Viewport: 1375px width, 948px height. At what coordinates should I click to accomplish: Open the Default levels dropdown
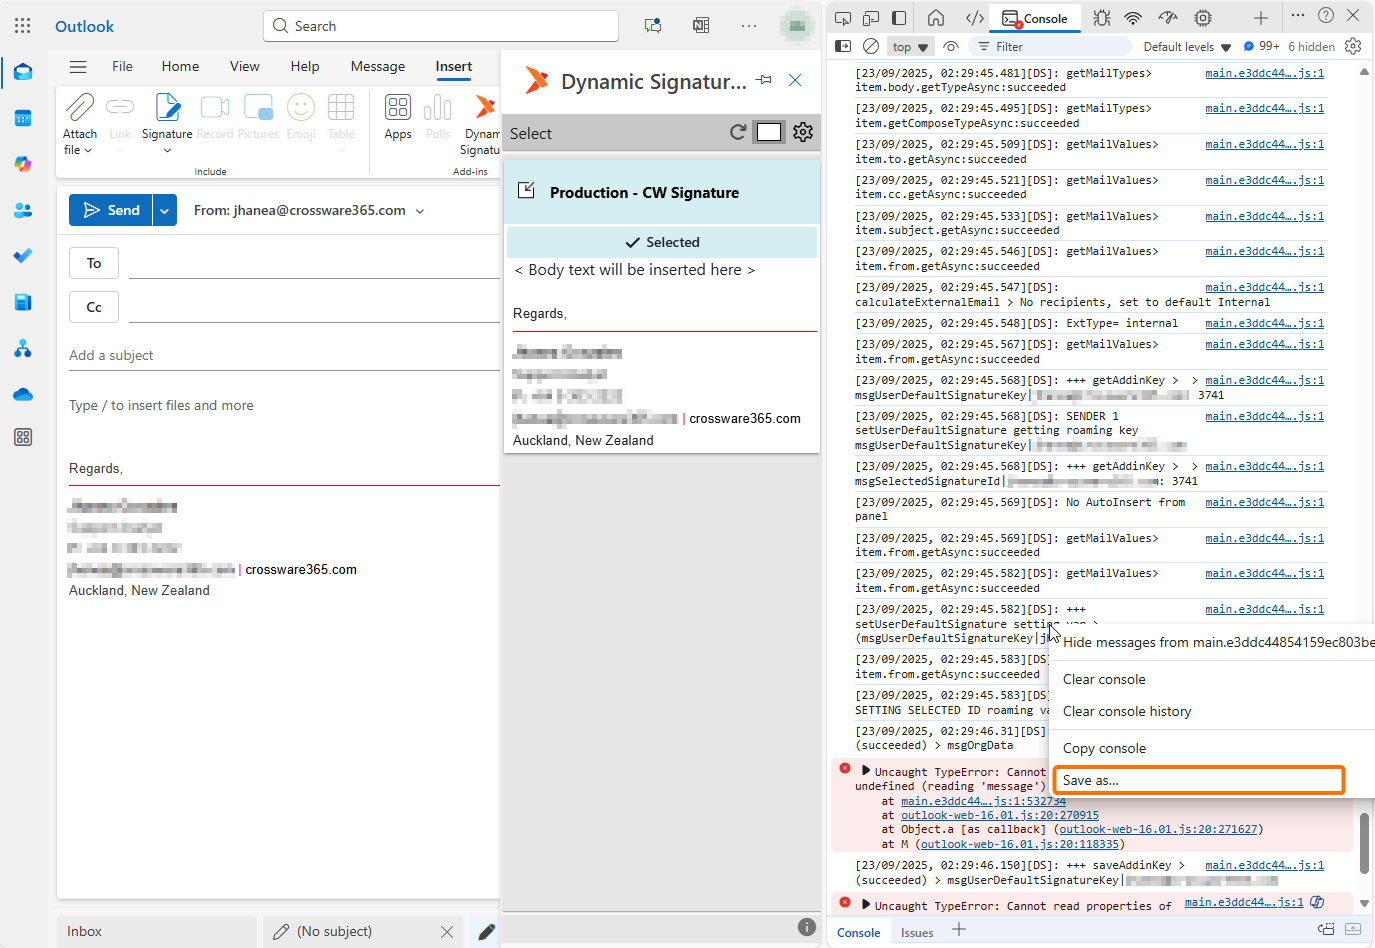1187,47
